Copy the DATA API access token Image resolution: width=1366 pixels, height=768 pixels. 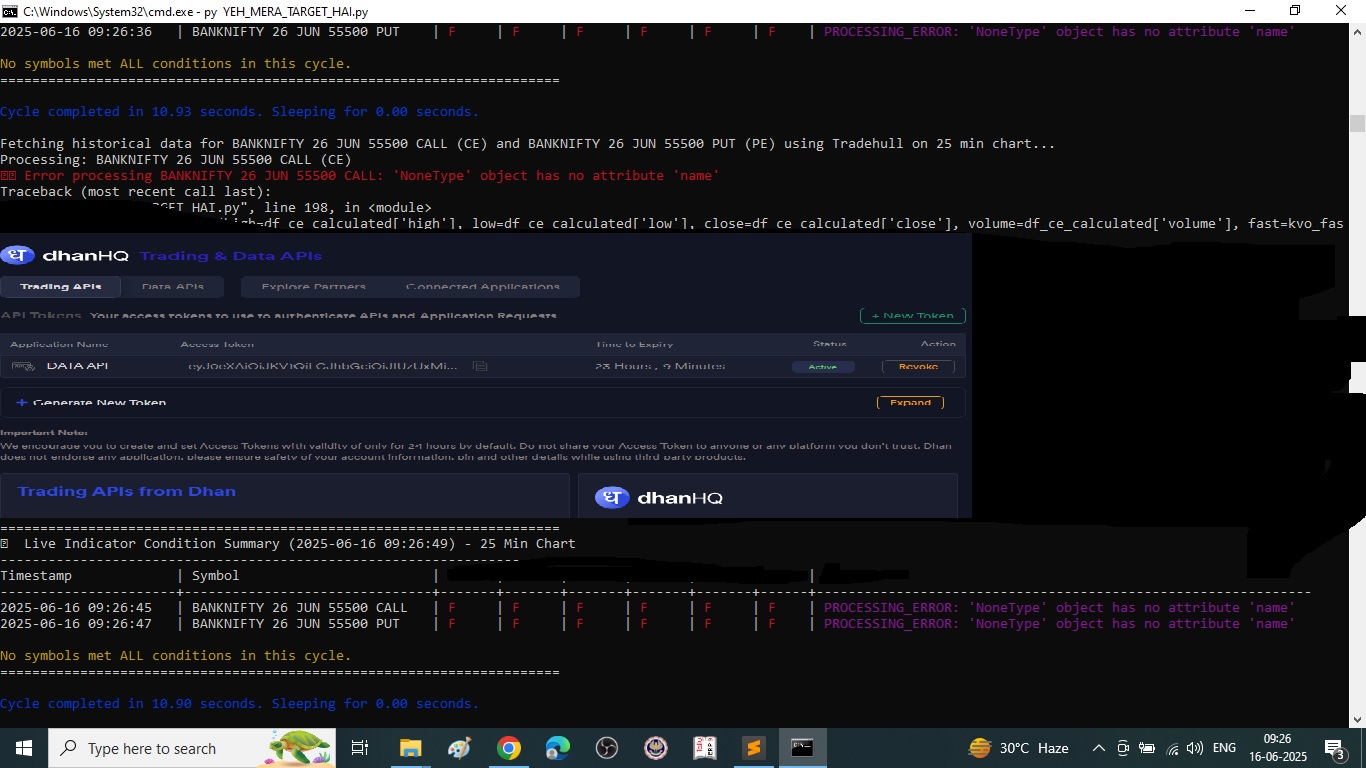pyautogui.click(x=480, y=366)
